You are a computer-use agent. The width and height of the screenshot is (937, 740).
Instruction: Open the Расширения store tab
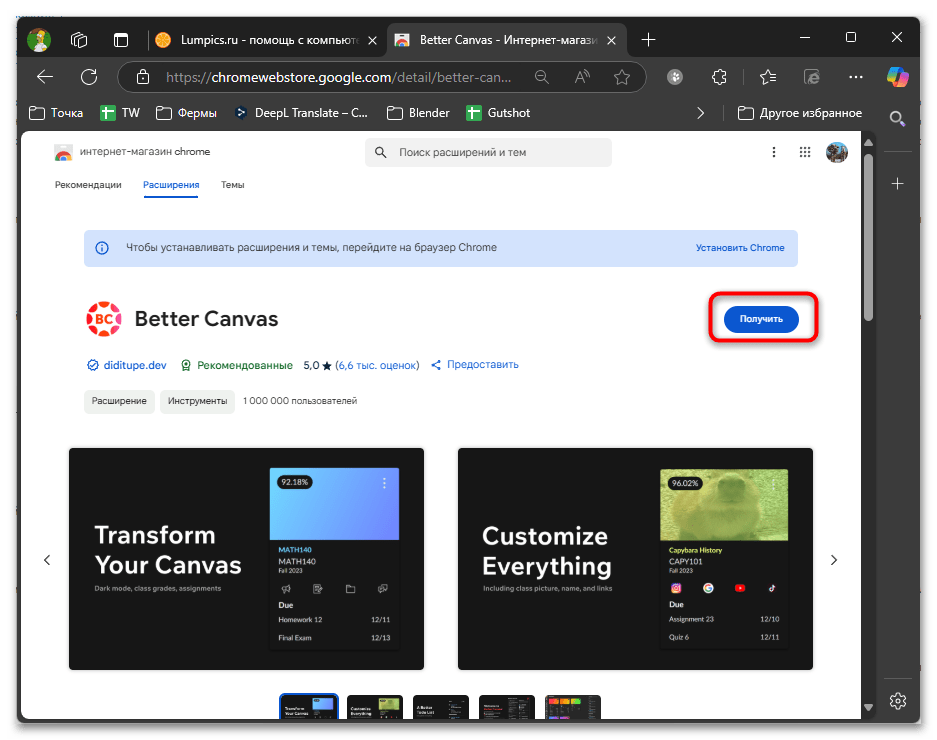tap(171, 185)
